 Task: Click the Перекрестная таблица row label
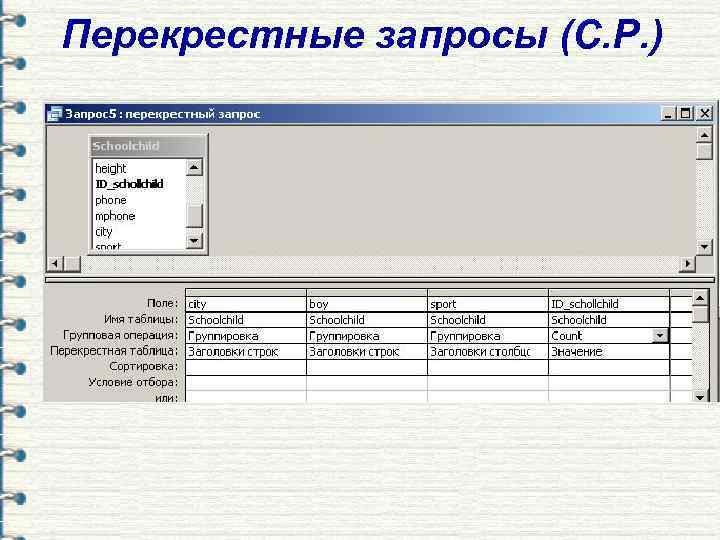[x=114, y=351]
